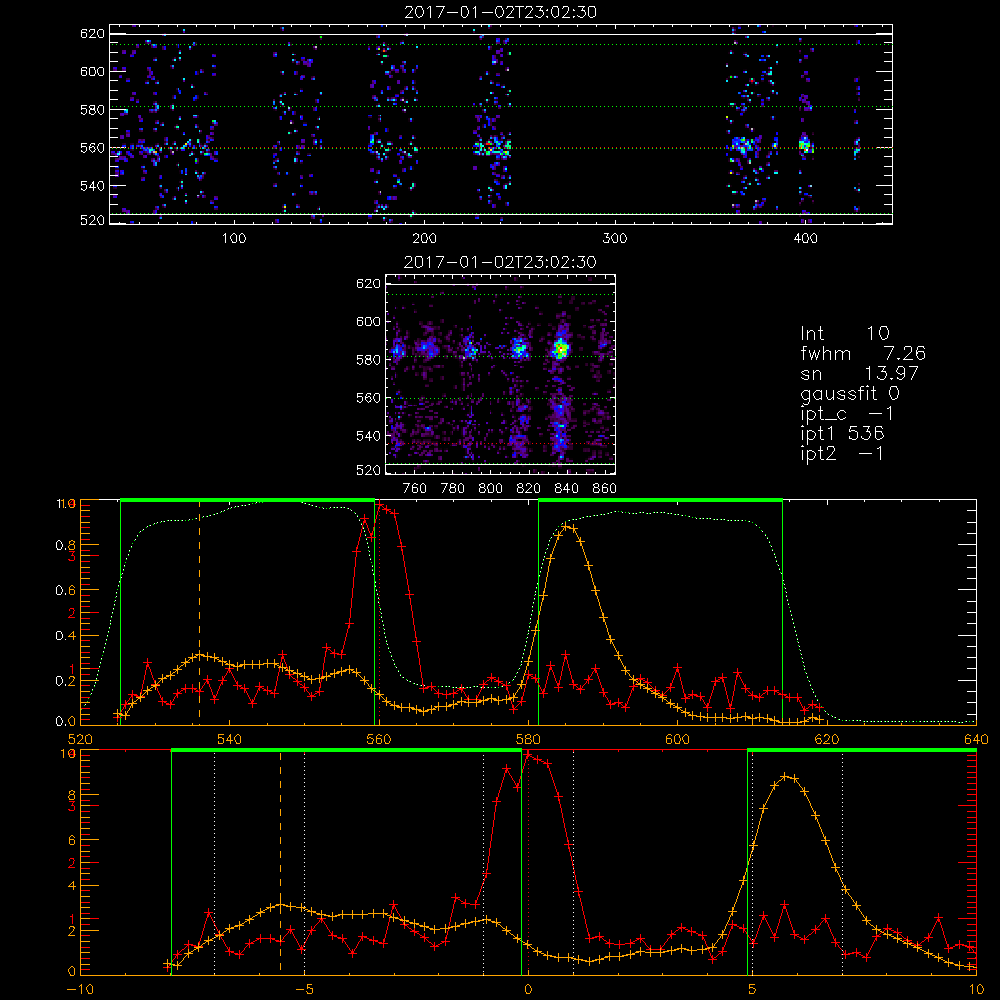Click x-axis label 5 of the bottom plot
Viewport: 1000px width, 1000px height.
point(752,990)
